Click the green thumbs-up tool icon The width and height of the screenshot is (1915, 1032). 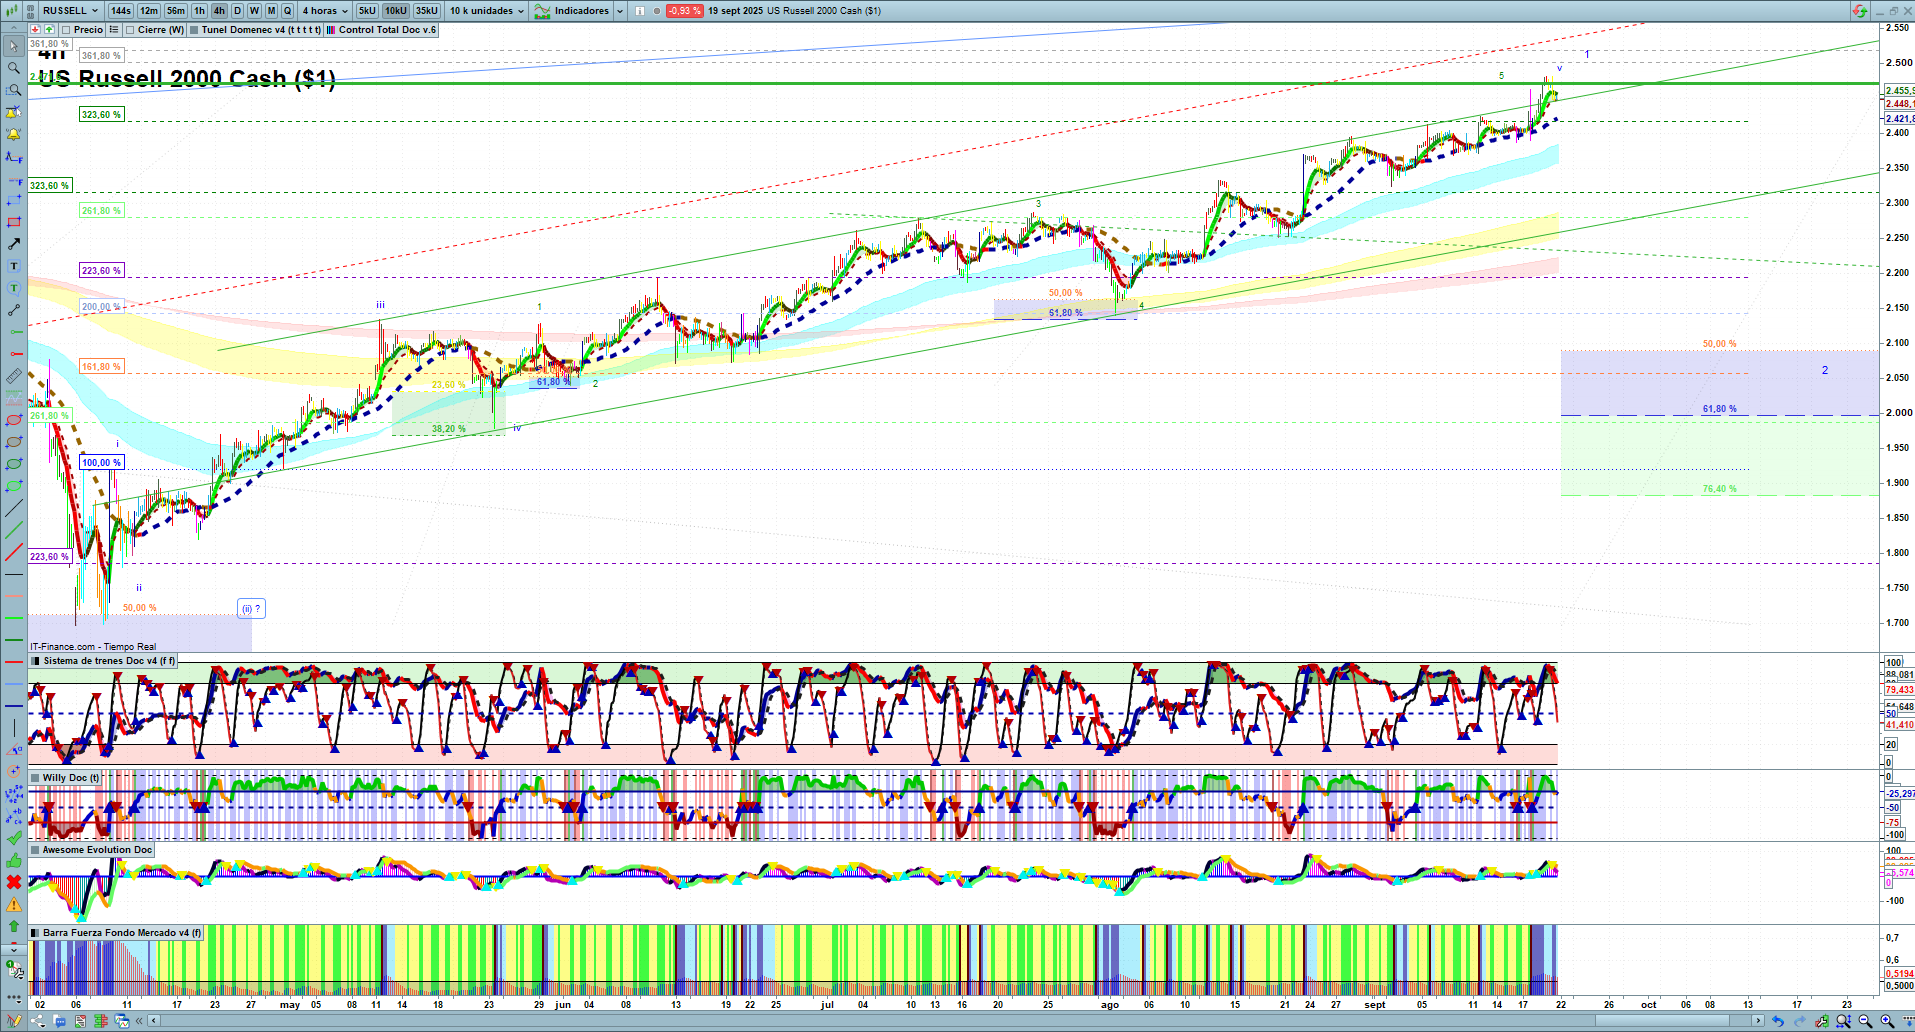click(x=13, y=860)
